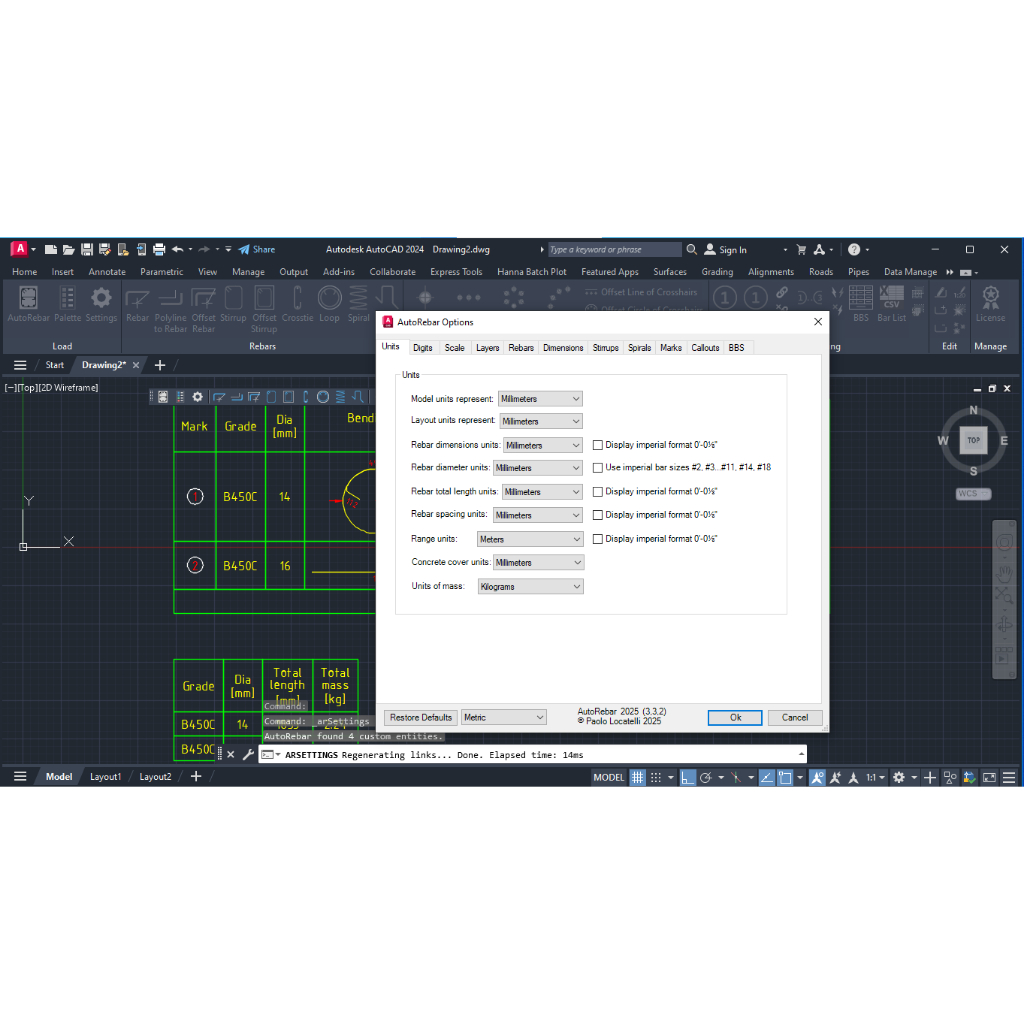Switch to the Callouts tab
The image size is (1024, 1024).
click(x=705, y=348)
